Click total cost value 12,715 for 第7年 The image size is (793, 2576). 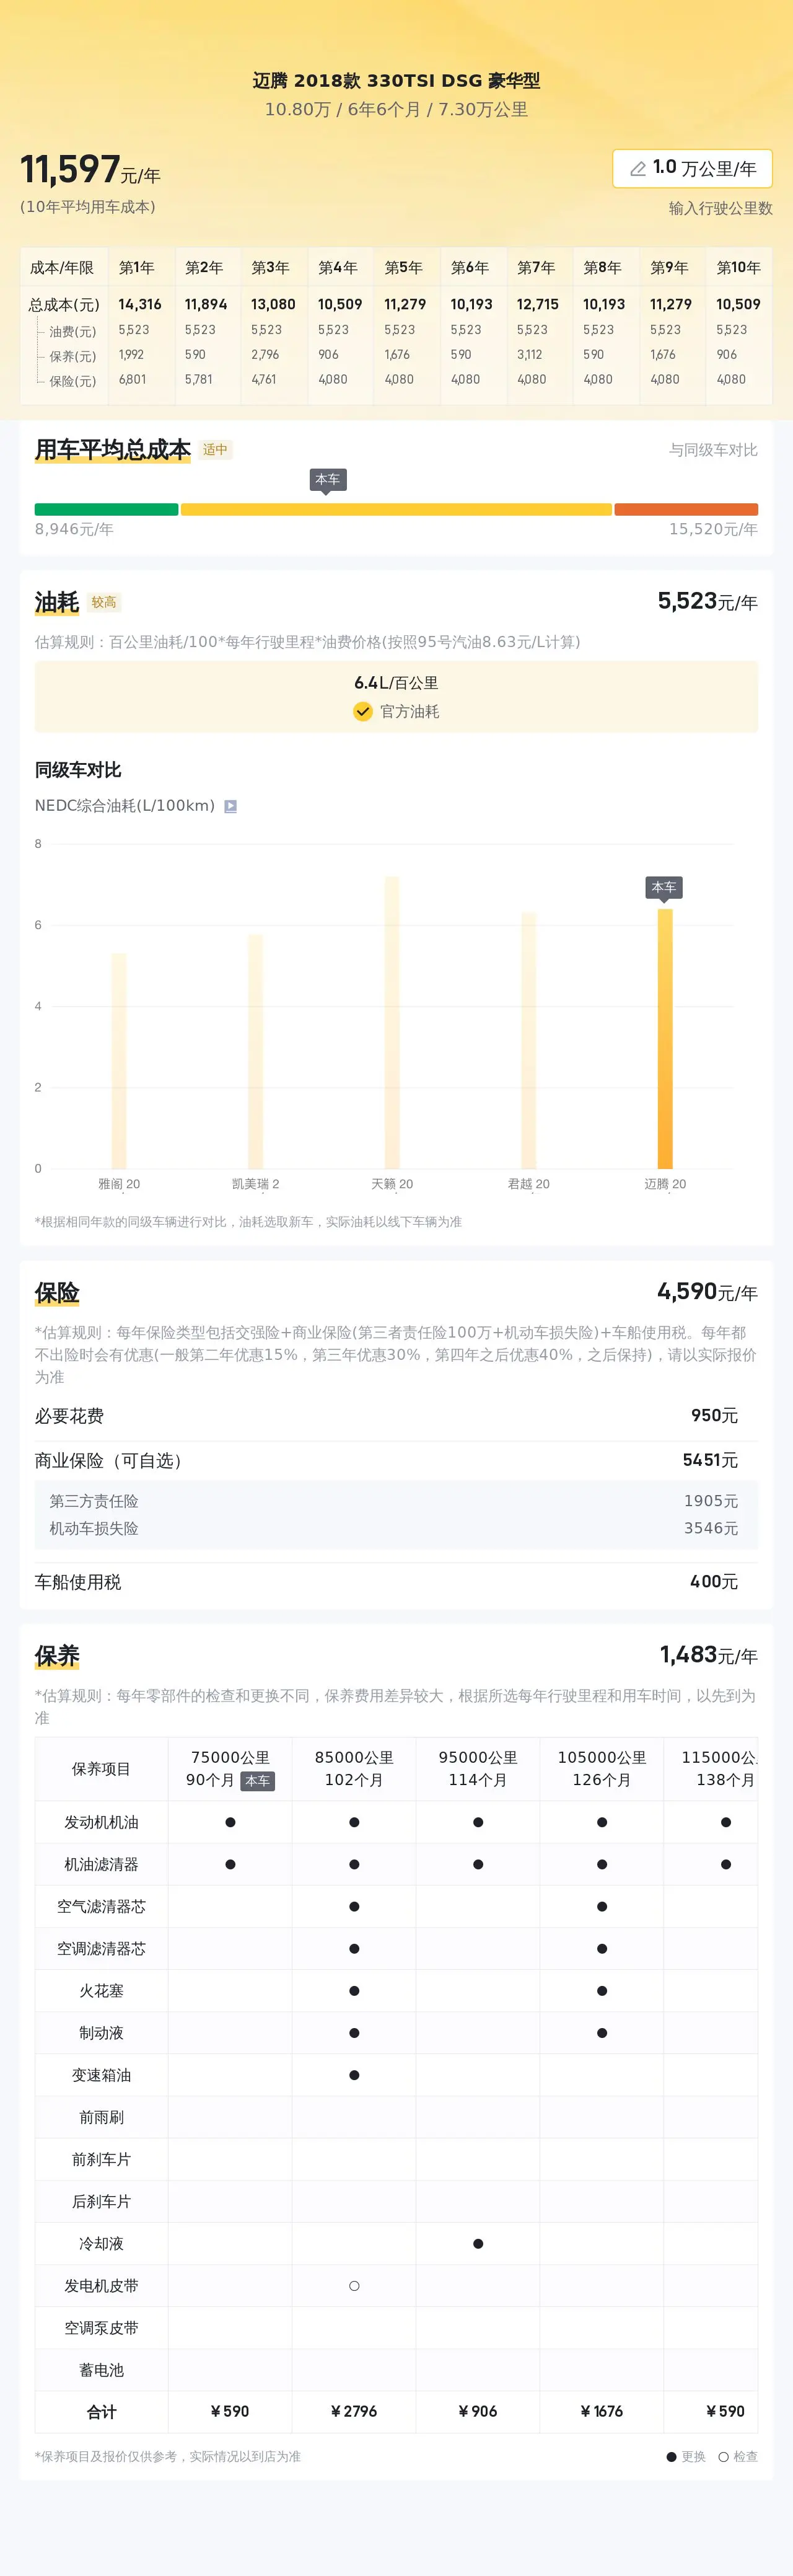point(538,304)
